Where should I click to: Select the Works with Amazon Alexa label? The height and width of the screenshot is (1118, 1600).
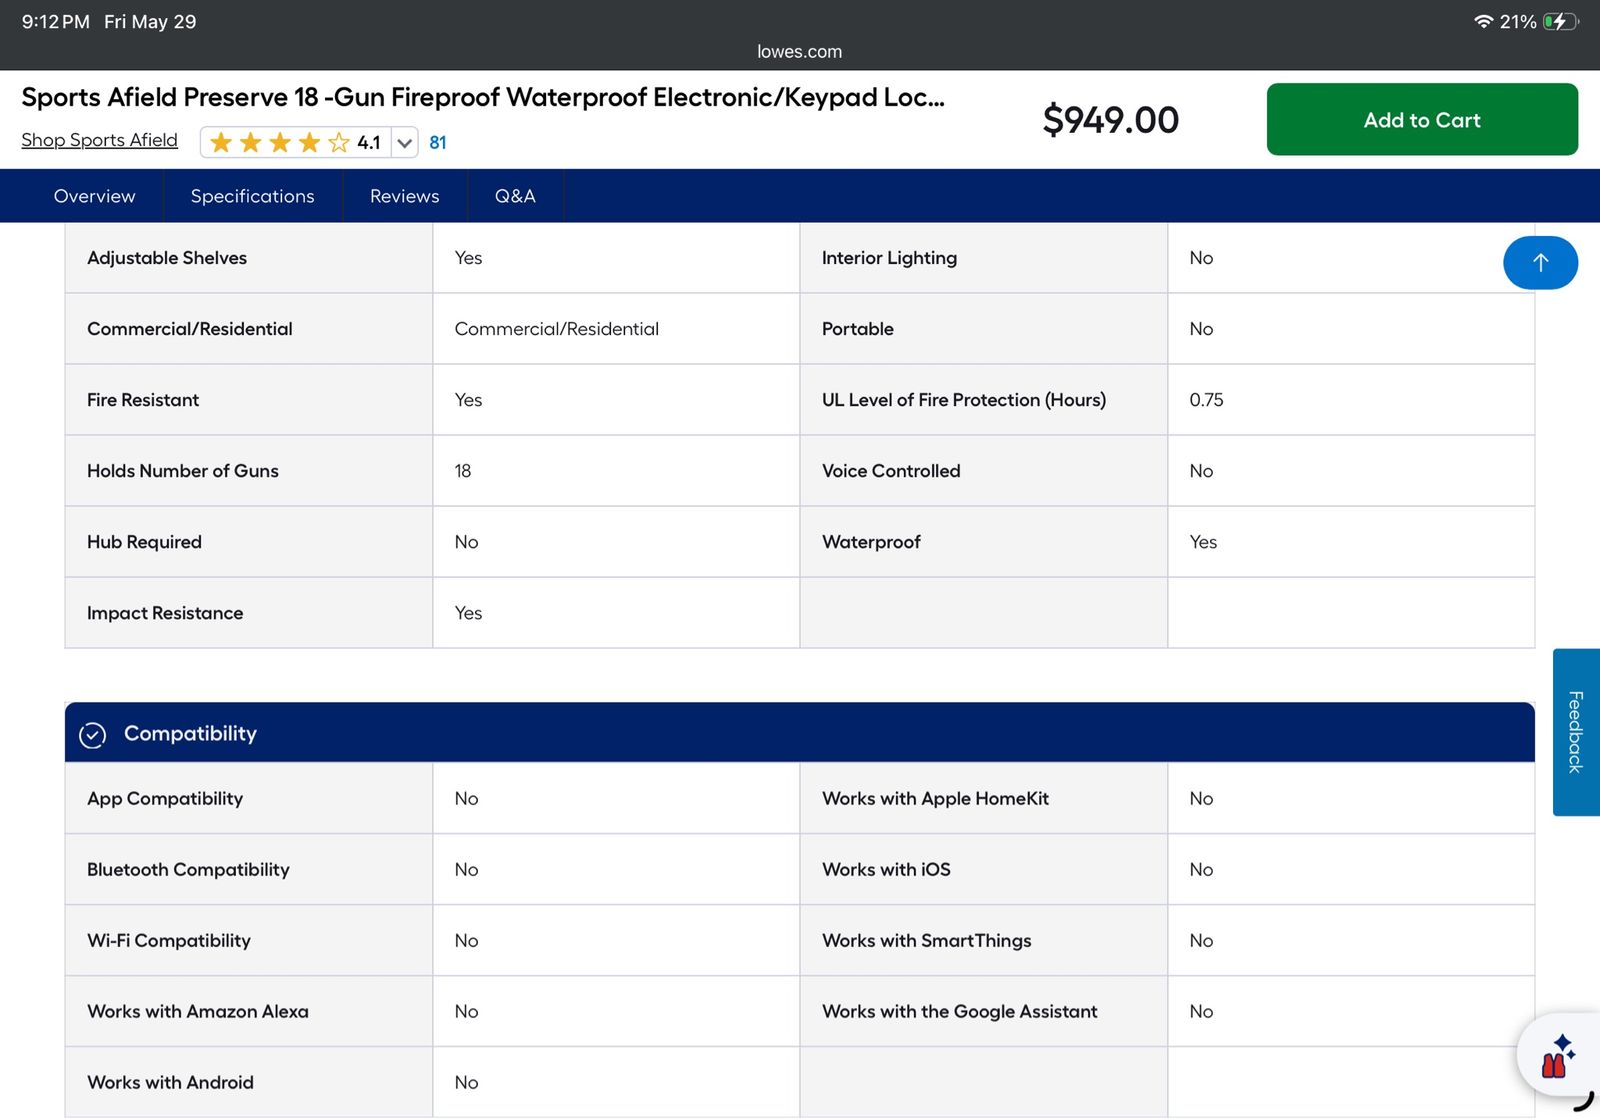[x=198, y=1011]
